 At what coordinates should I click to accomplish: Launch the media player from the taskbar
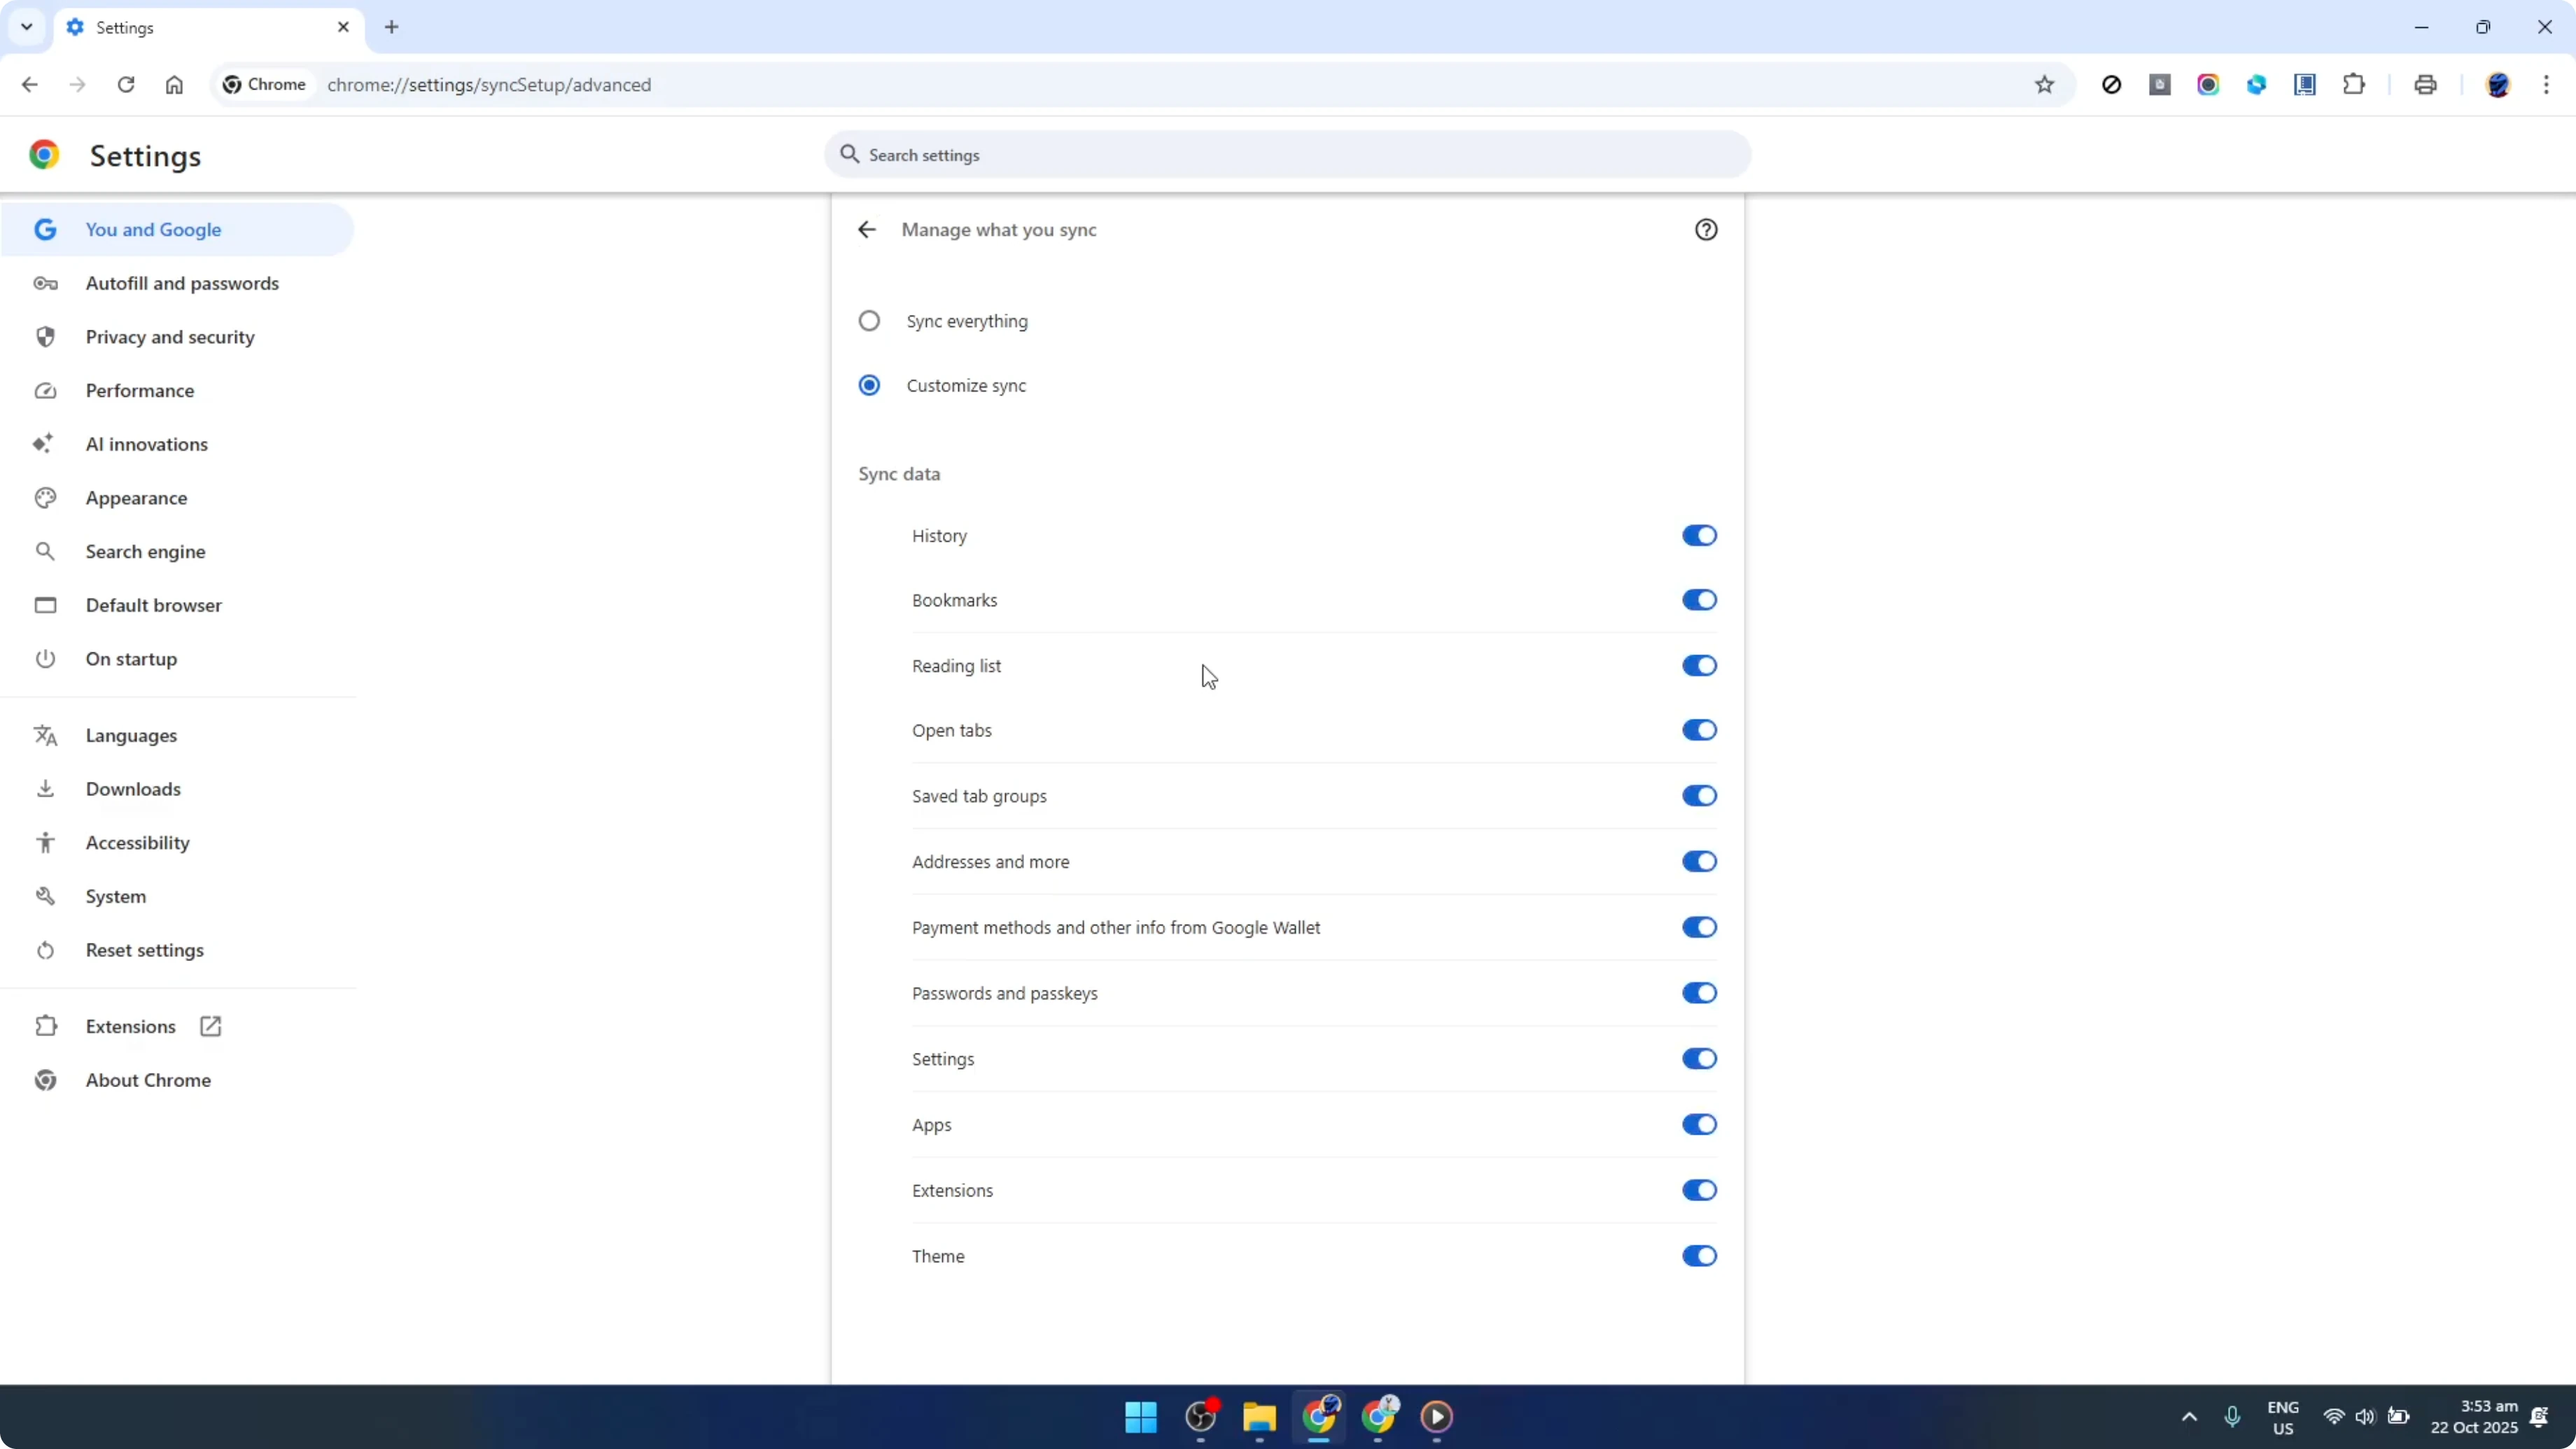click(1437, 1417)
